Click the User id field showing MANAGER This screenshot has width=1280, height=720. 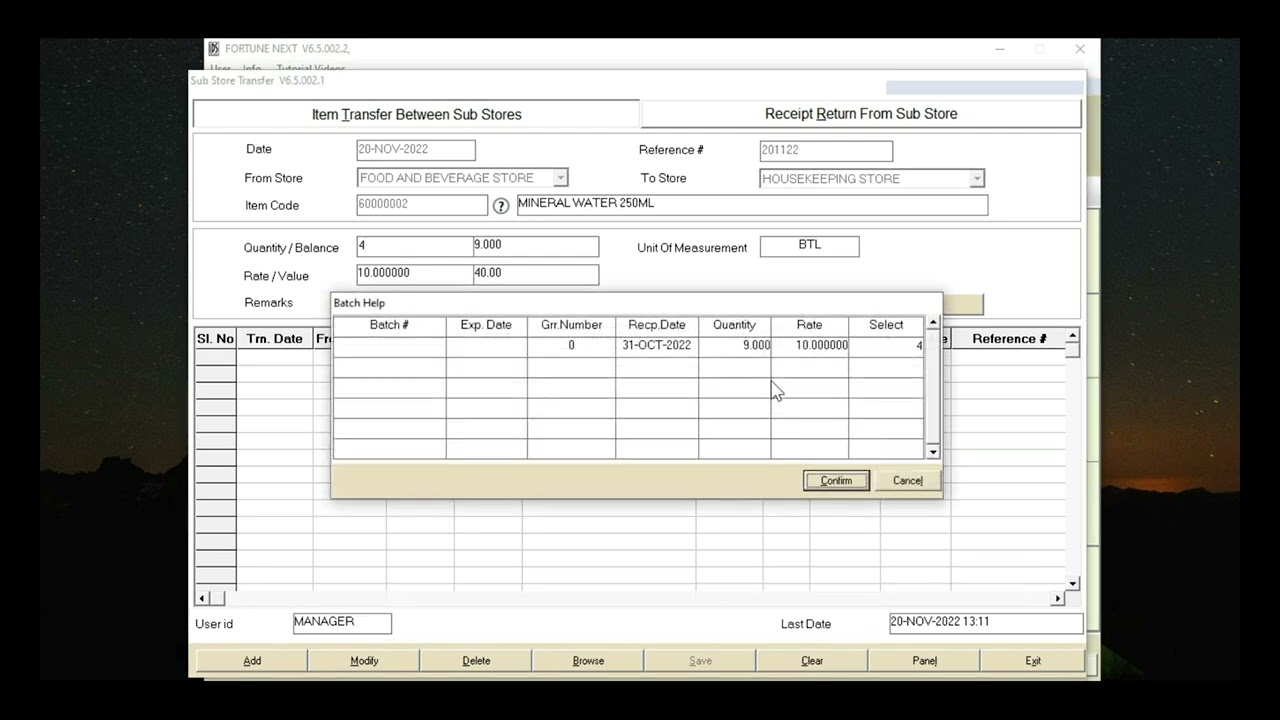342,623
